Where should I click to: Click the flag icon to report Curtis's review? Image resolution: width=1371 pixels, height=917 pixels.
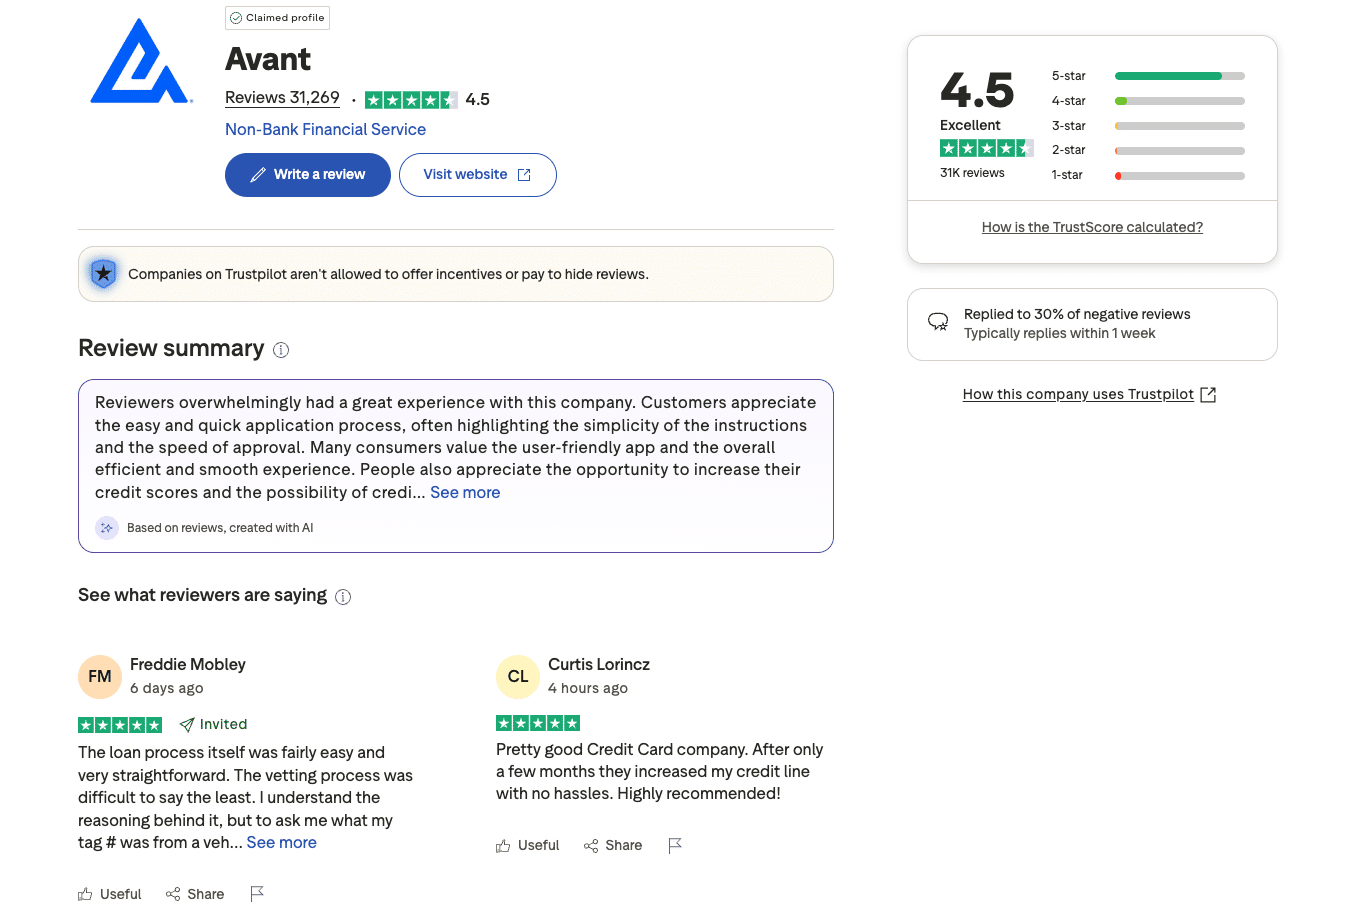pyautogui.click(x=675, y=845)
